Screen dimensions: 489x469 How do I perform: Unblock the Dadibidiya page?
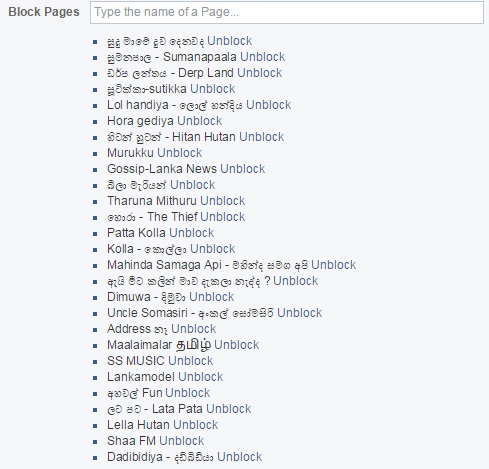coord(240,457)
